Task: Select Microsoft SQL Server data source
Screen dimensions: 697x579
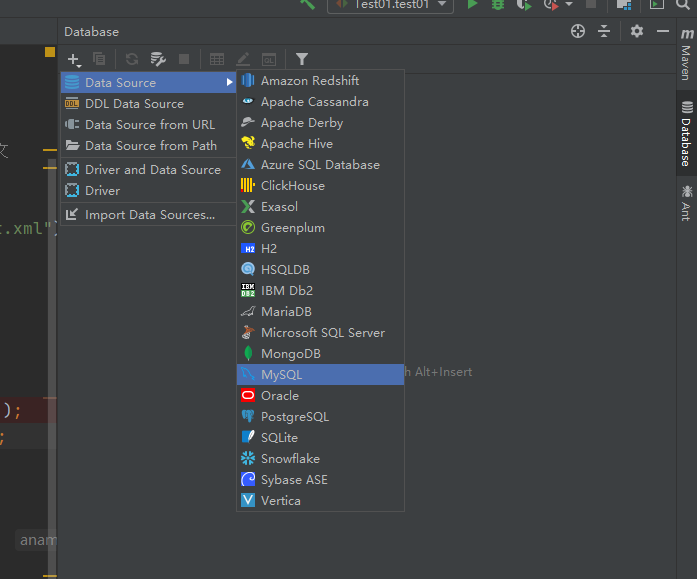Action: [x=320, y=332]
